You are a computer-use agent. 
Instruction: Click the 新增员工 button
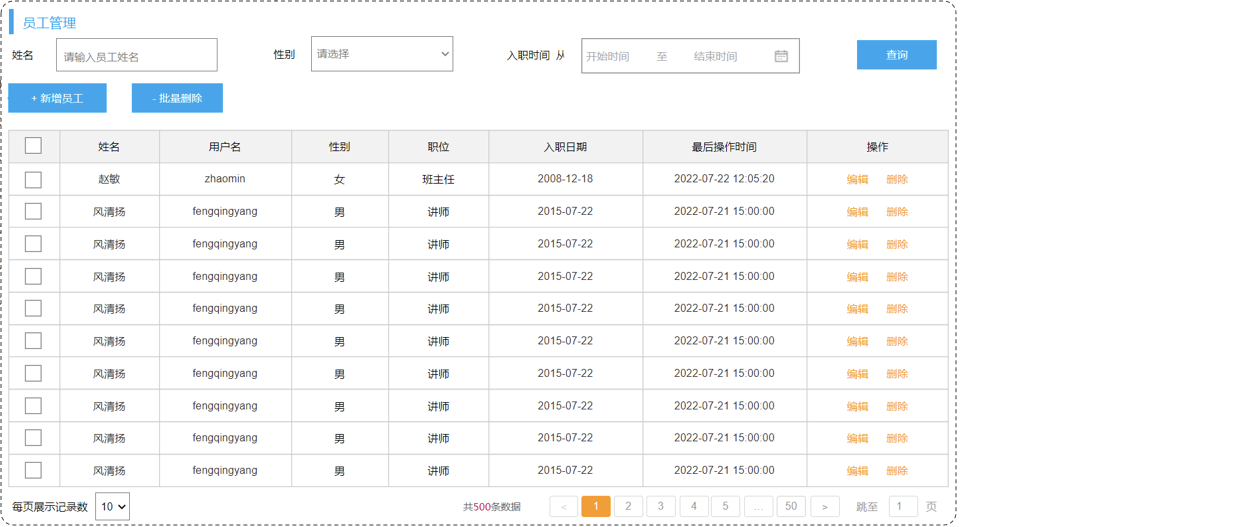[x=57, y=98]
